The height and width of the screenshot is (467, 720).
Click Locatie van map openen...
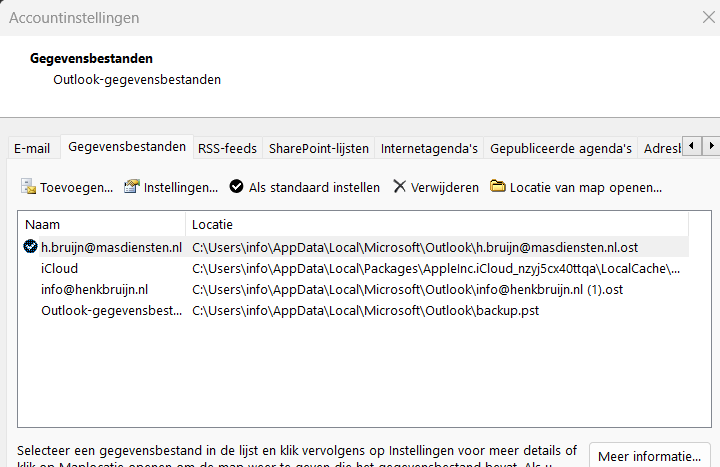(x=586, y=187)
